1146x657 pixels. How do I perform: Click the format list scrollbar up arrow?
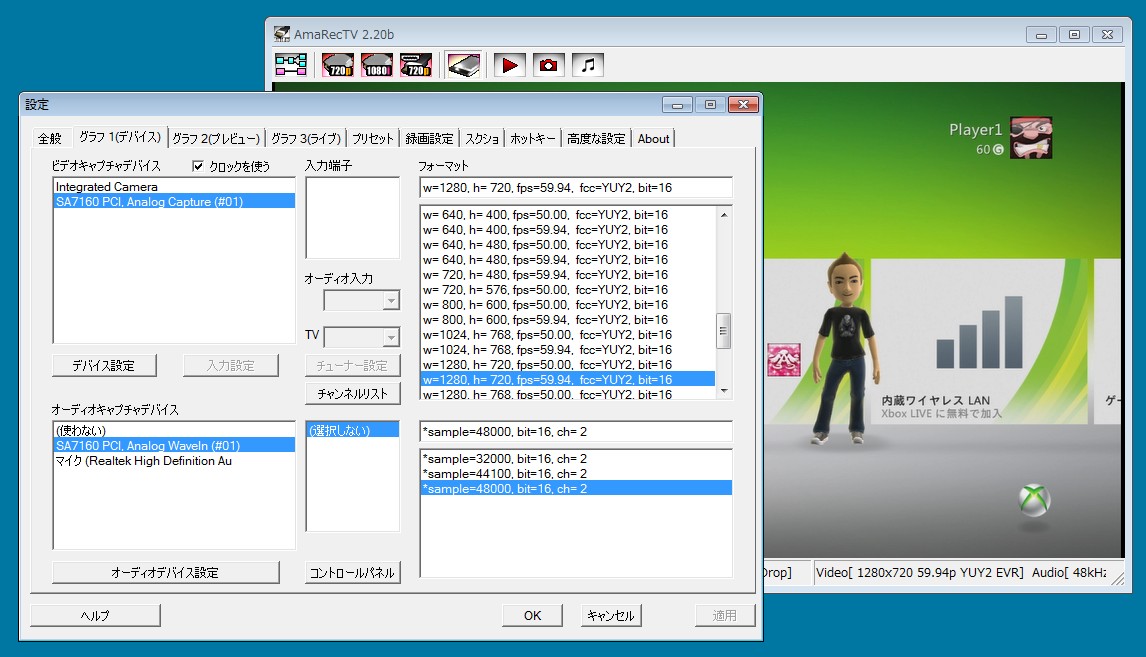coord(724,214)
